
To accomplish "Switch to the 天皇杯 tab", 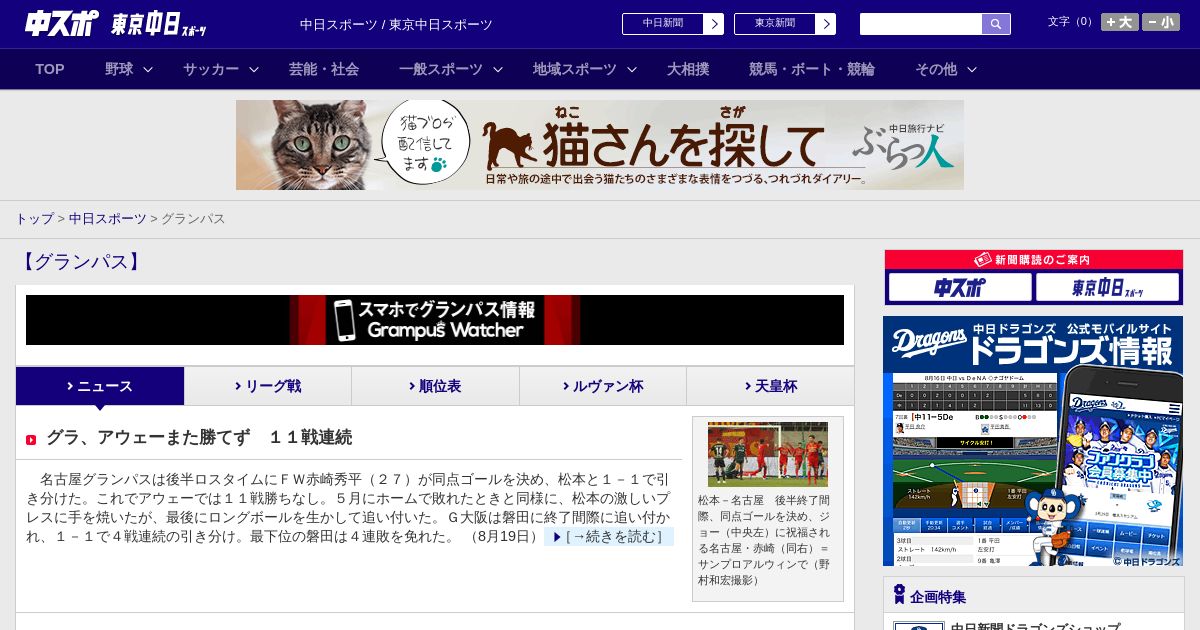I will [770, 386].
